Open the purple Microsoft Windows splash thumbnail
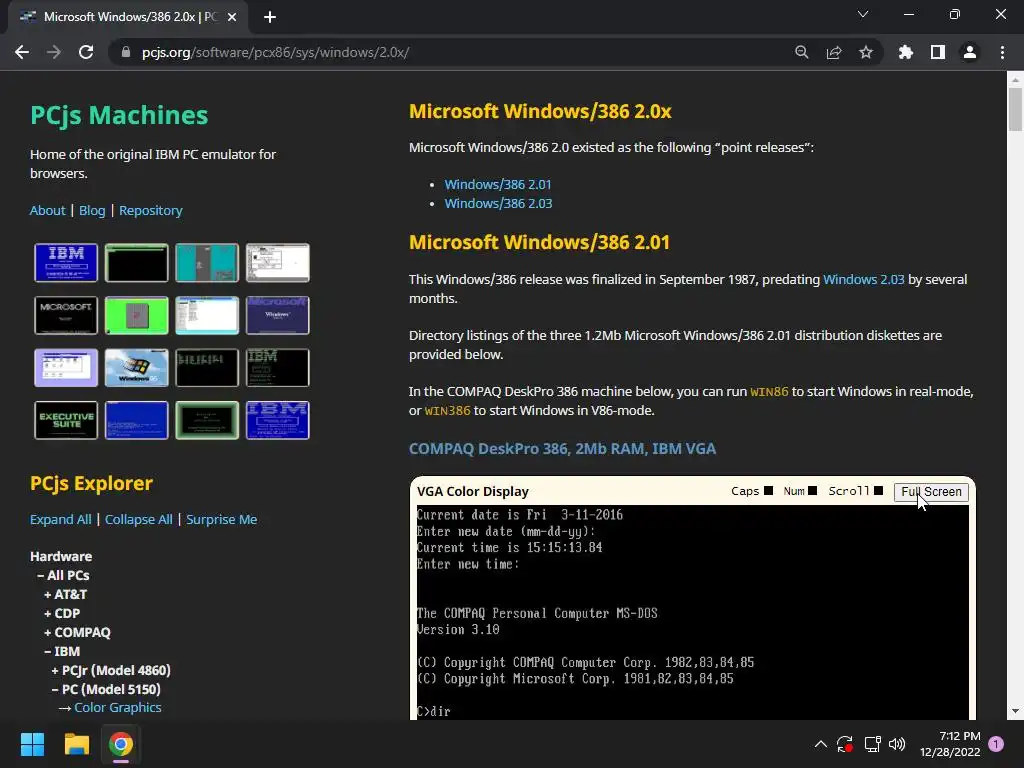This screenshot has width=1024, height=768. tap(278, 315)
